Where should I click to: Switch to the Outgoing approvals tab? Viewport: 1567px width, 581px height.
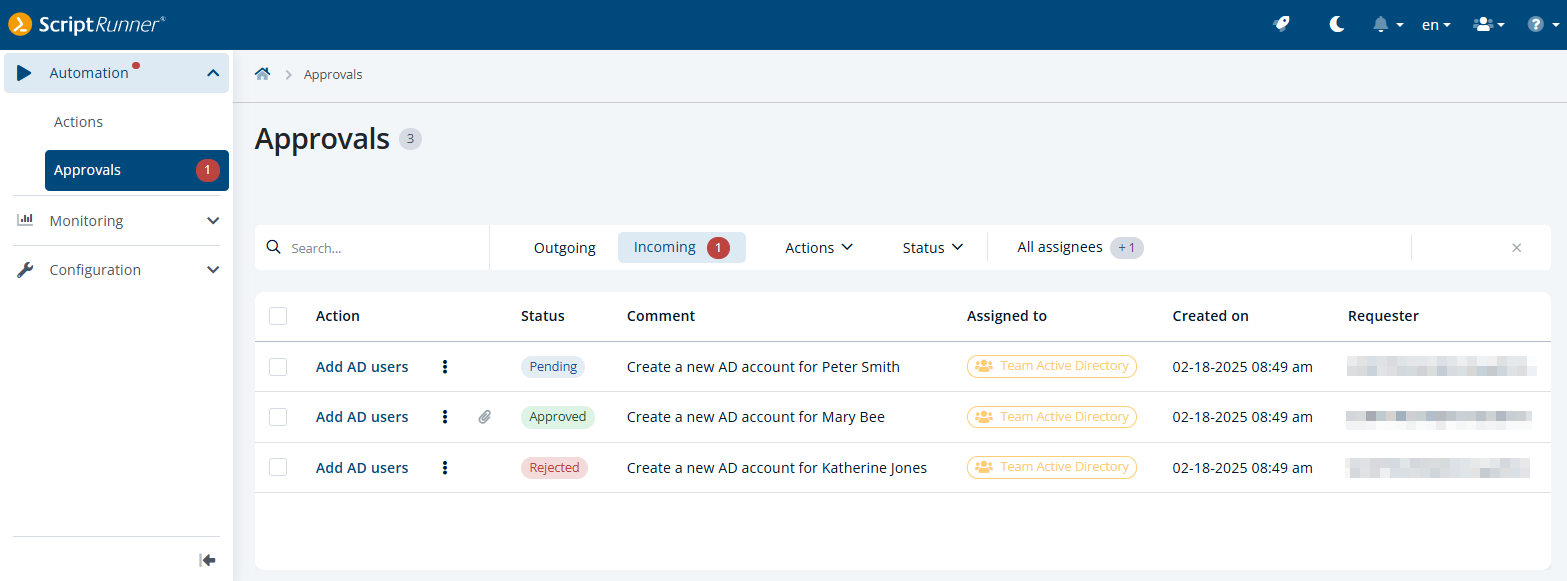564,248
